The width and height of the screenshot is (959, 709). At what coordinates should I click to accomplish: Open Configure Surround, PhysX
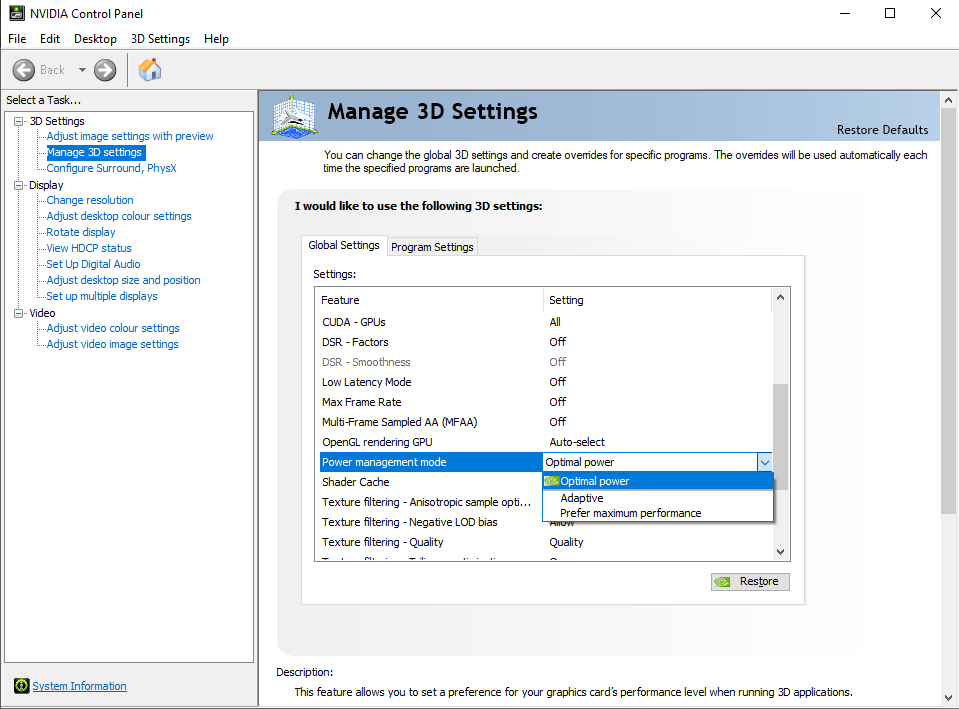[x=111, y=168]
